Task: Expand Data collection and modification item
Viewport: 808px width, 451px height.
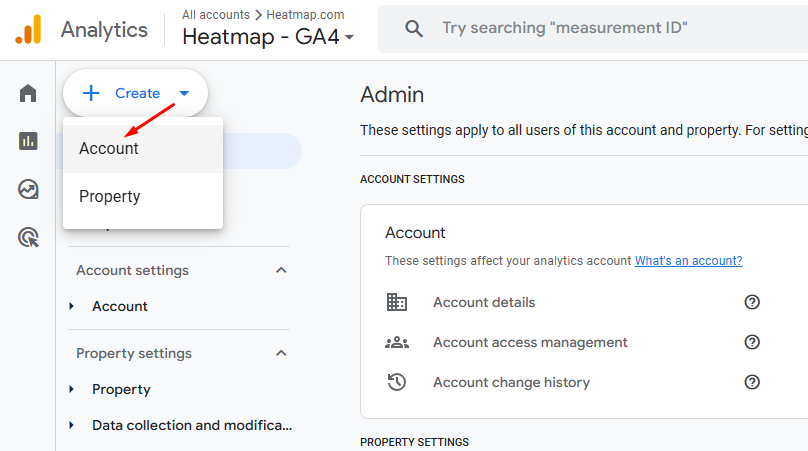Action: click(72, 425)
